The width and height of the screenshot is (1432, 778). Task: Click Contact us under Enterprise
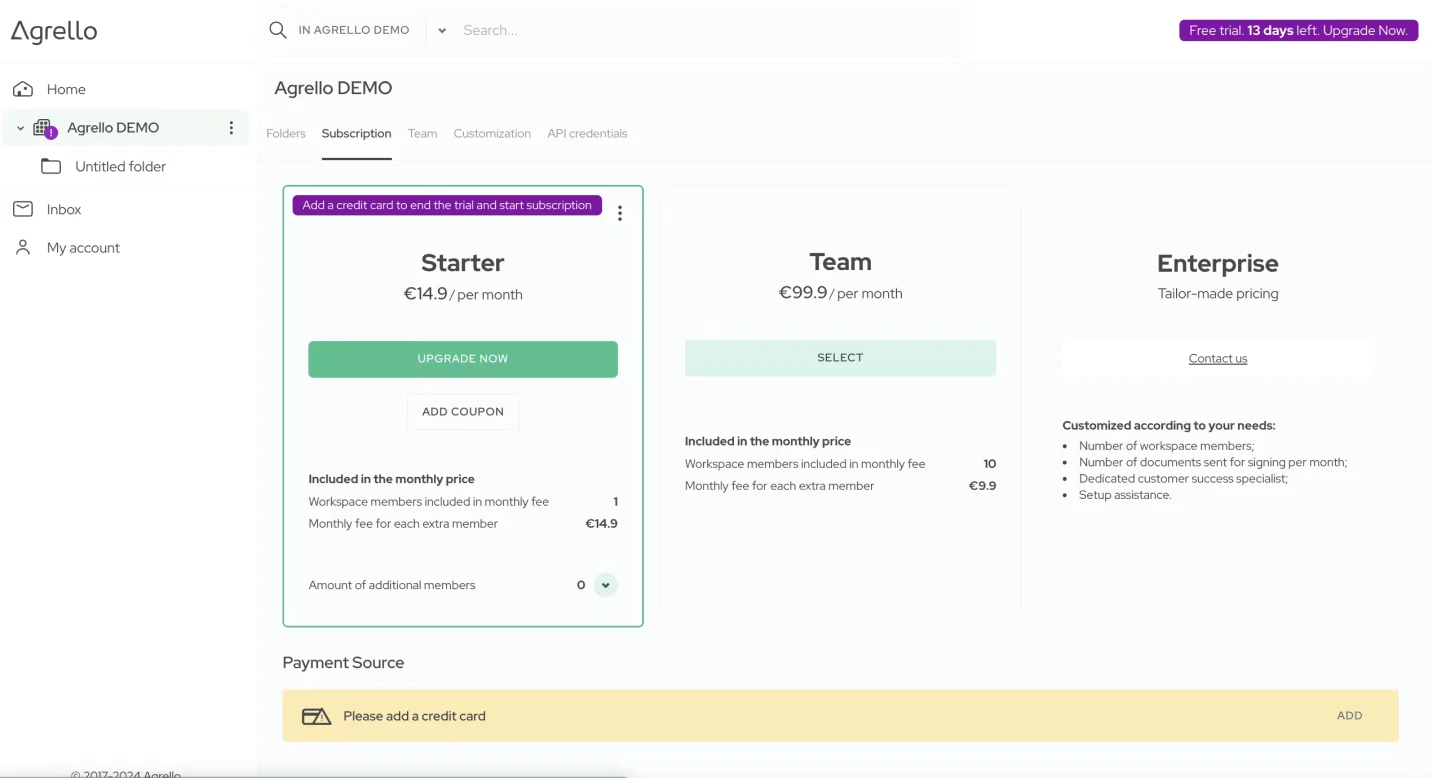(1217, 358)
